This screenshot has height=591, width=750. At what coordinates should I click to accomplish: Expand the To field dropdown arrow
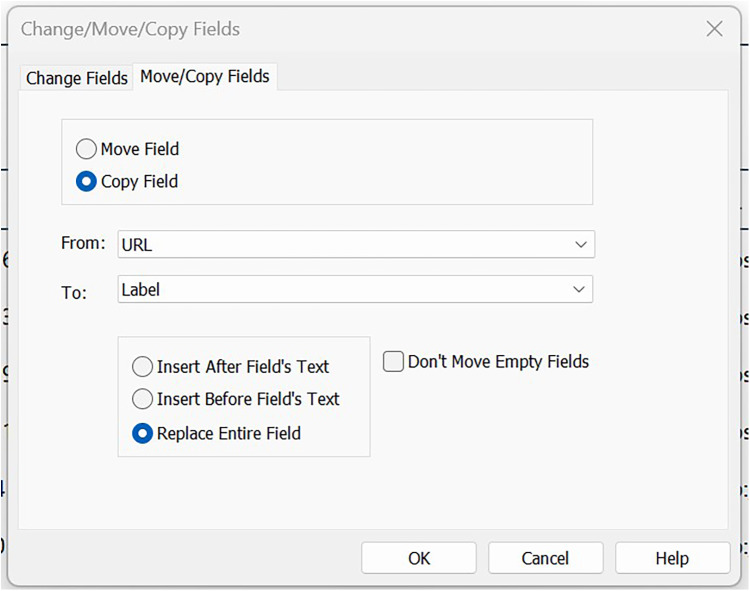coord(579,289)
